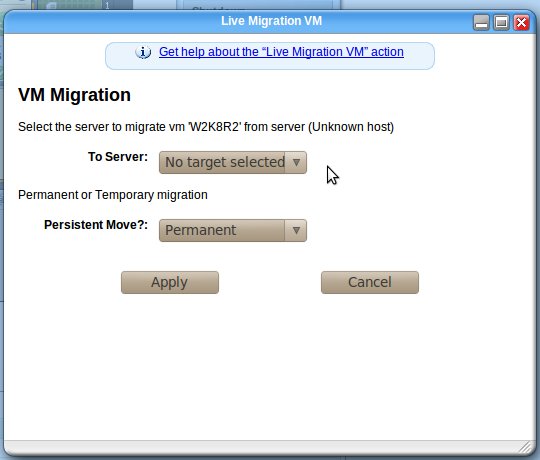Click the info icon beside help link
The width and height of the screenshot is (540, 460).
point(143,52)
